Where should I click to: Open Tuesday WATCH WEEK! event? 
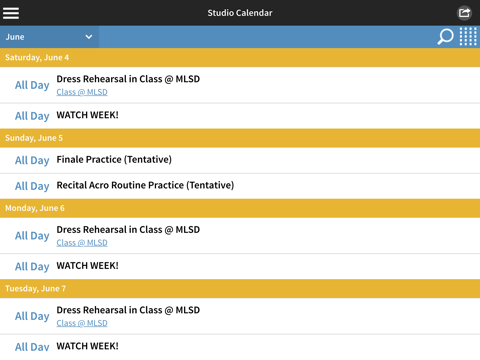[240, 347]
